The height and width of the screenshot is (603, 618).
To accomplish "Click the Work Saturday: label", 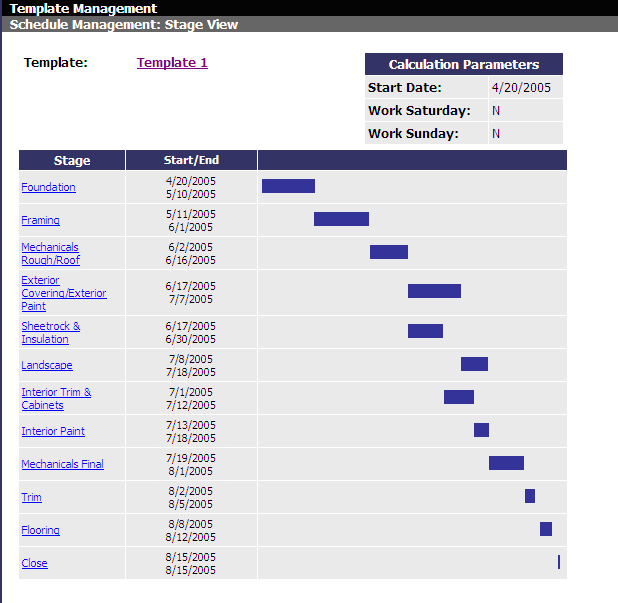I will point(419,111).
